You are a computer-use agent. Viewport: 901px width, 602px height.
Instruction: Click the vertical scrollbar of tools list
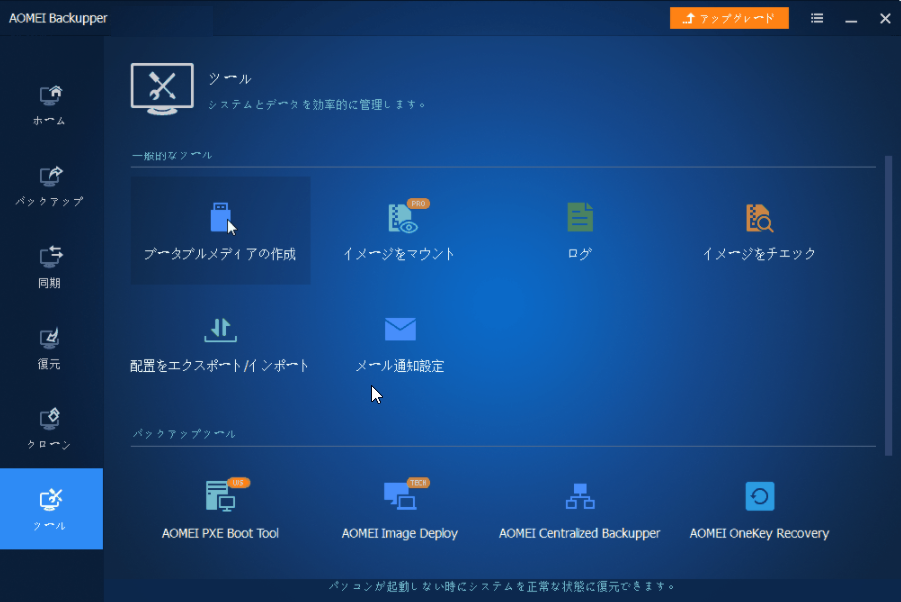click(888, 304)
